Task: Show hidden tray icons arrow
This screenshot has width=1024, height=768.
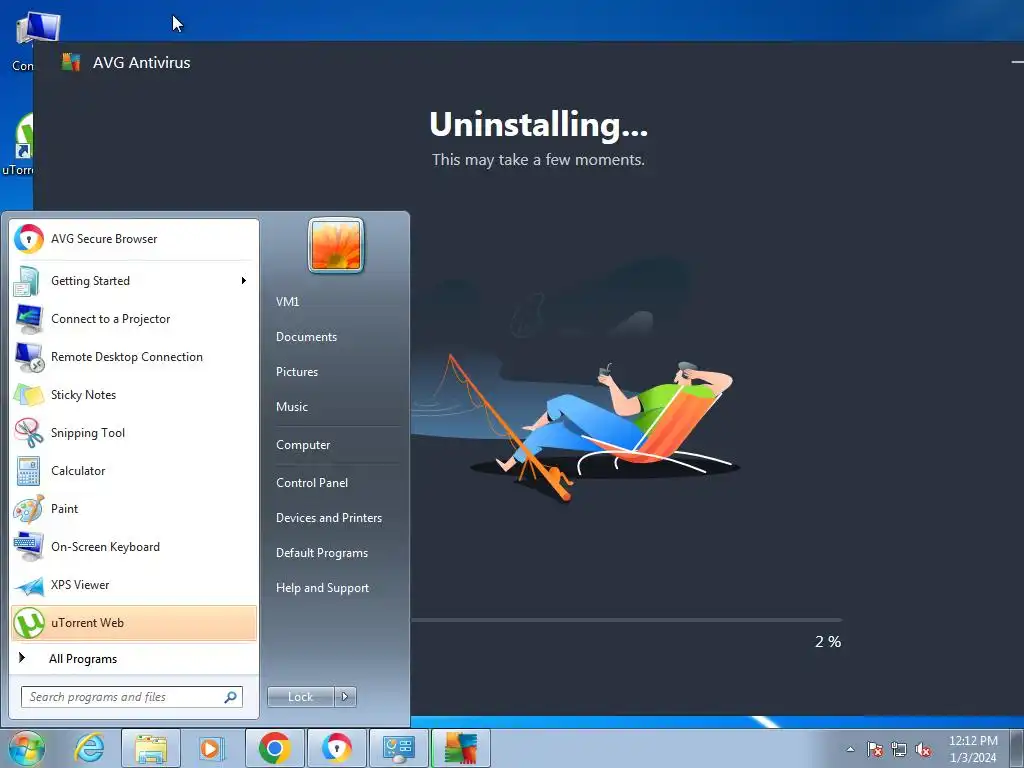Action: tap(850, 749)
